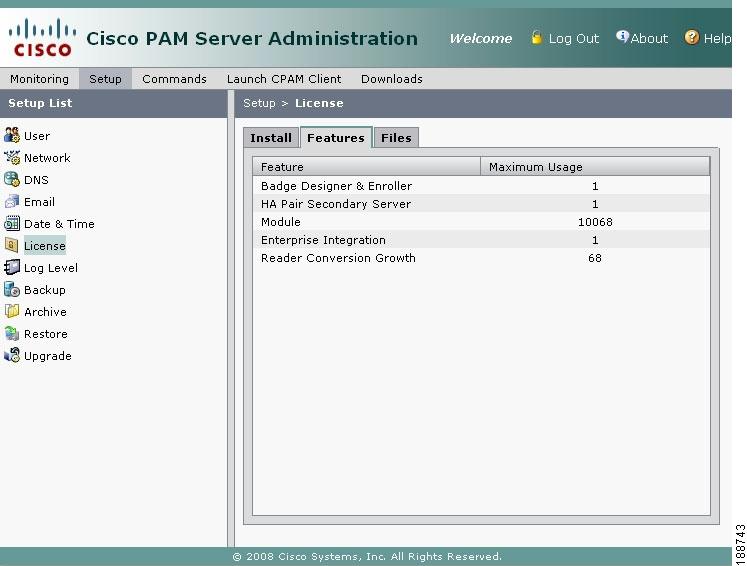Screen dimensions: 747x566
Task: Click the Log Level notebook icon
Action: [12, 267]
